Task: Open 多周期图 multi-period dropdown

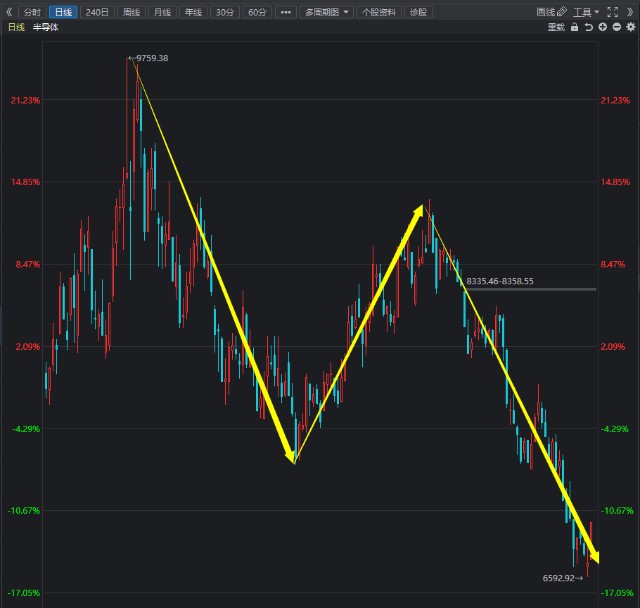Action: coord(326,12)
